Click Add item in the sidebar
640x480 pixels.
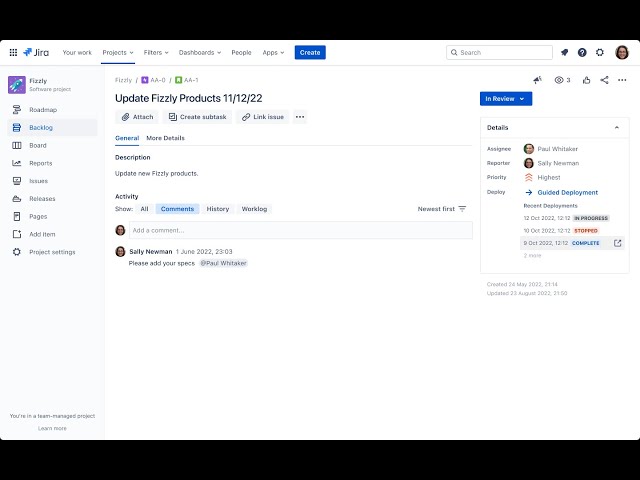[52, 234]
